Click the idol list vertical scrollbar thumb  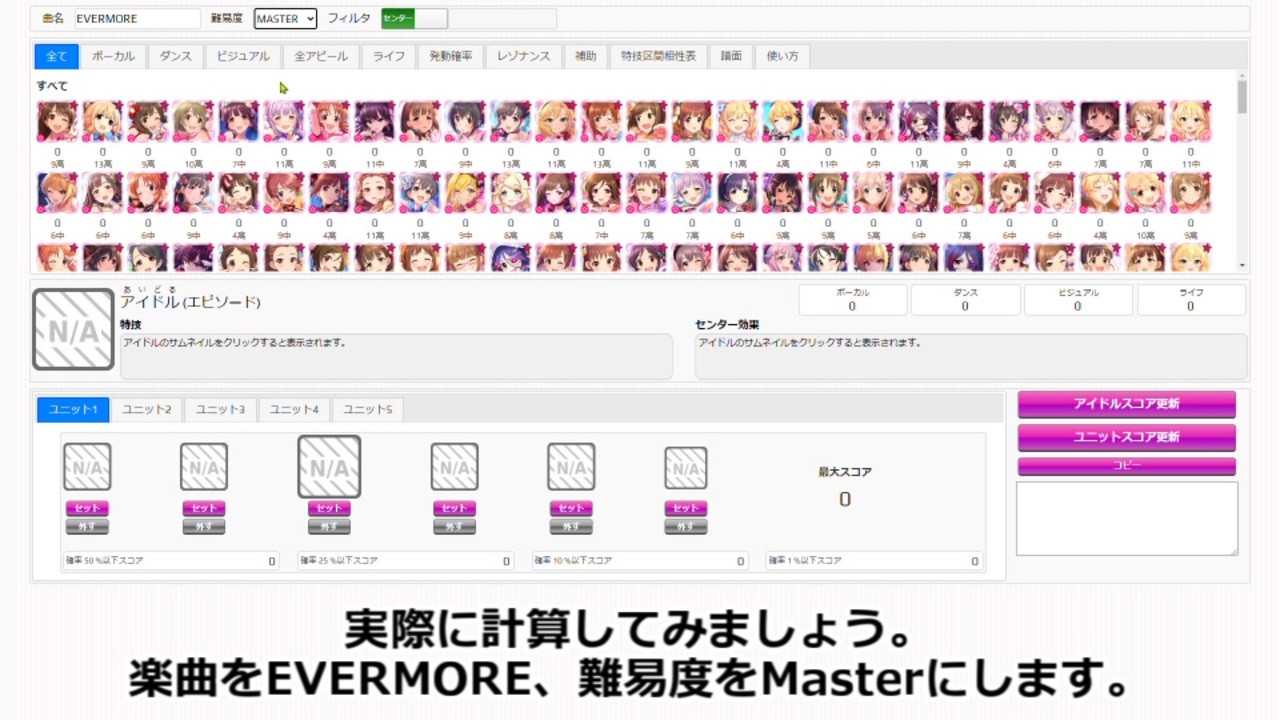pos(1242,97)
